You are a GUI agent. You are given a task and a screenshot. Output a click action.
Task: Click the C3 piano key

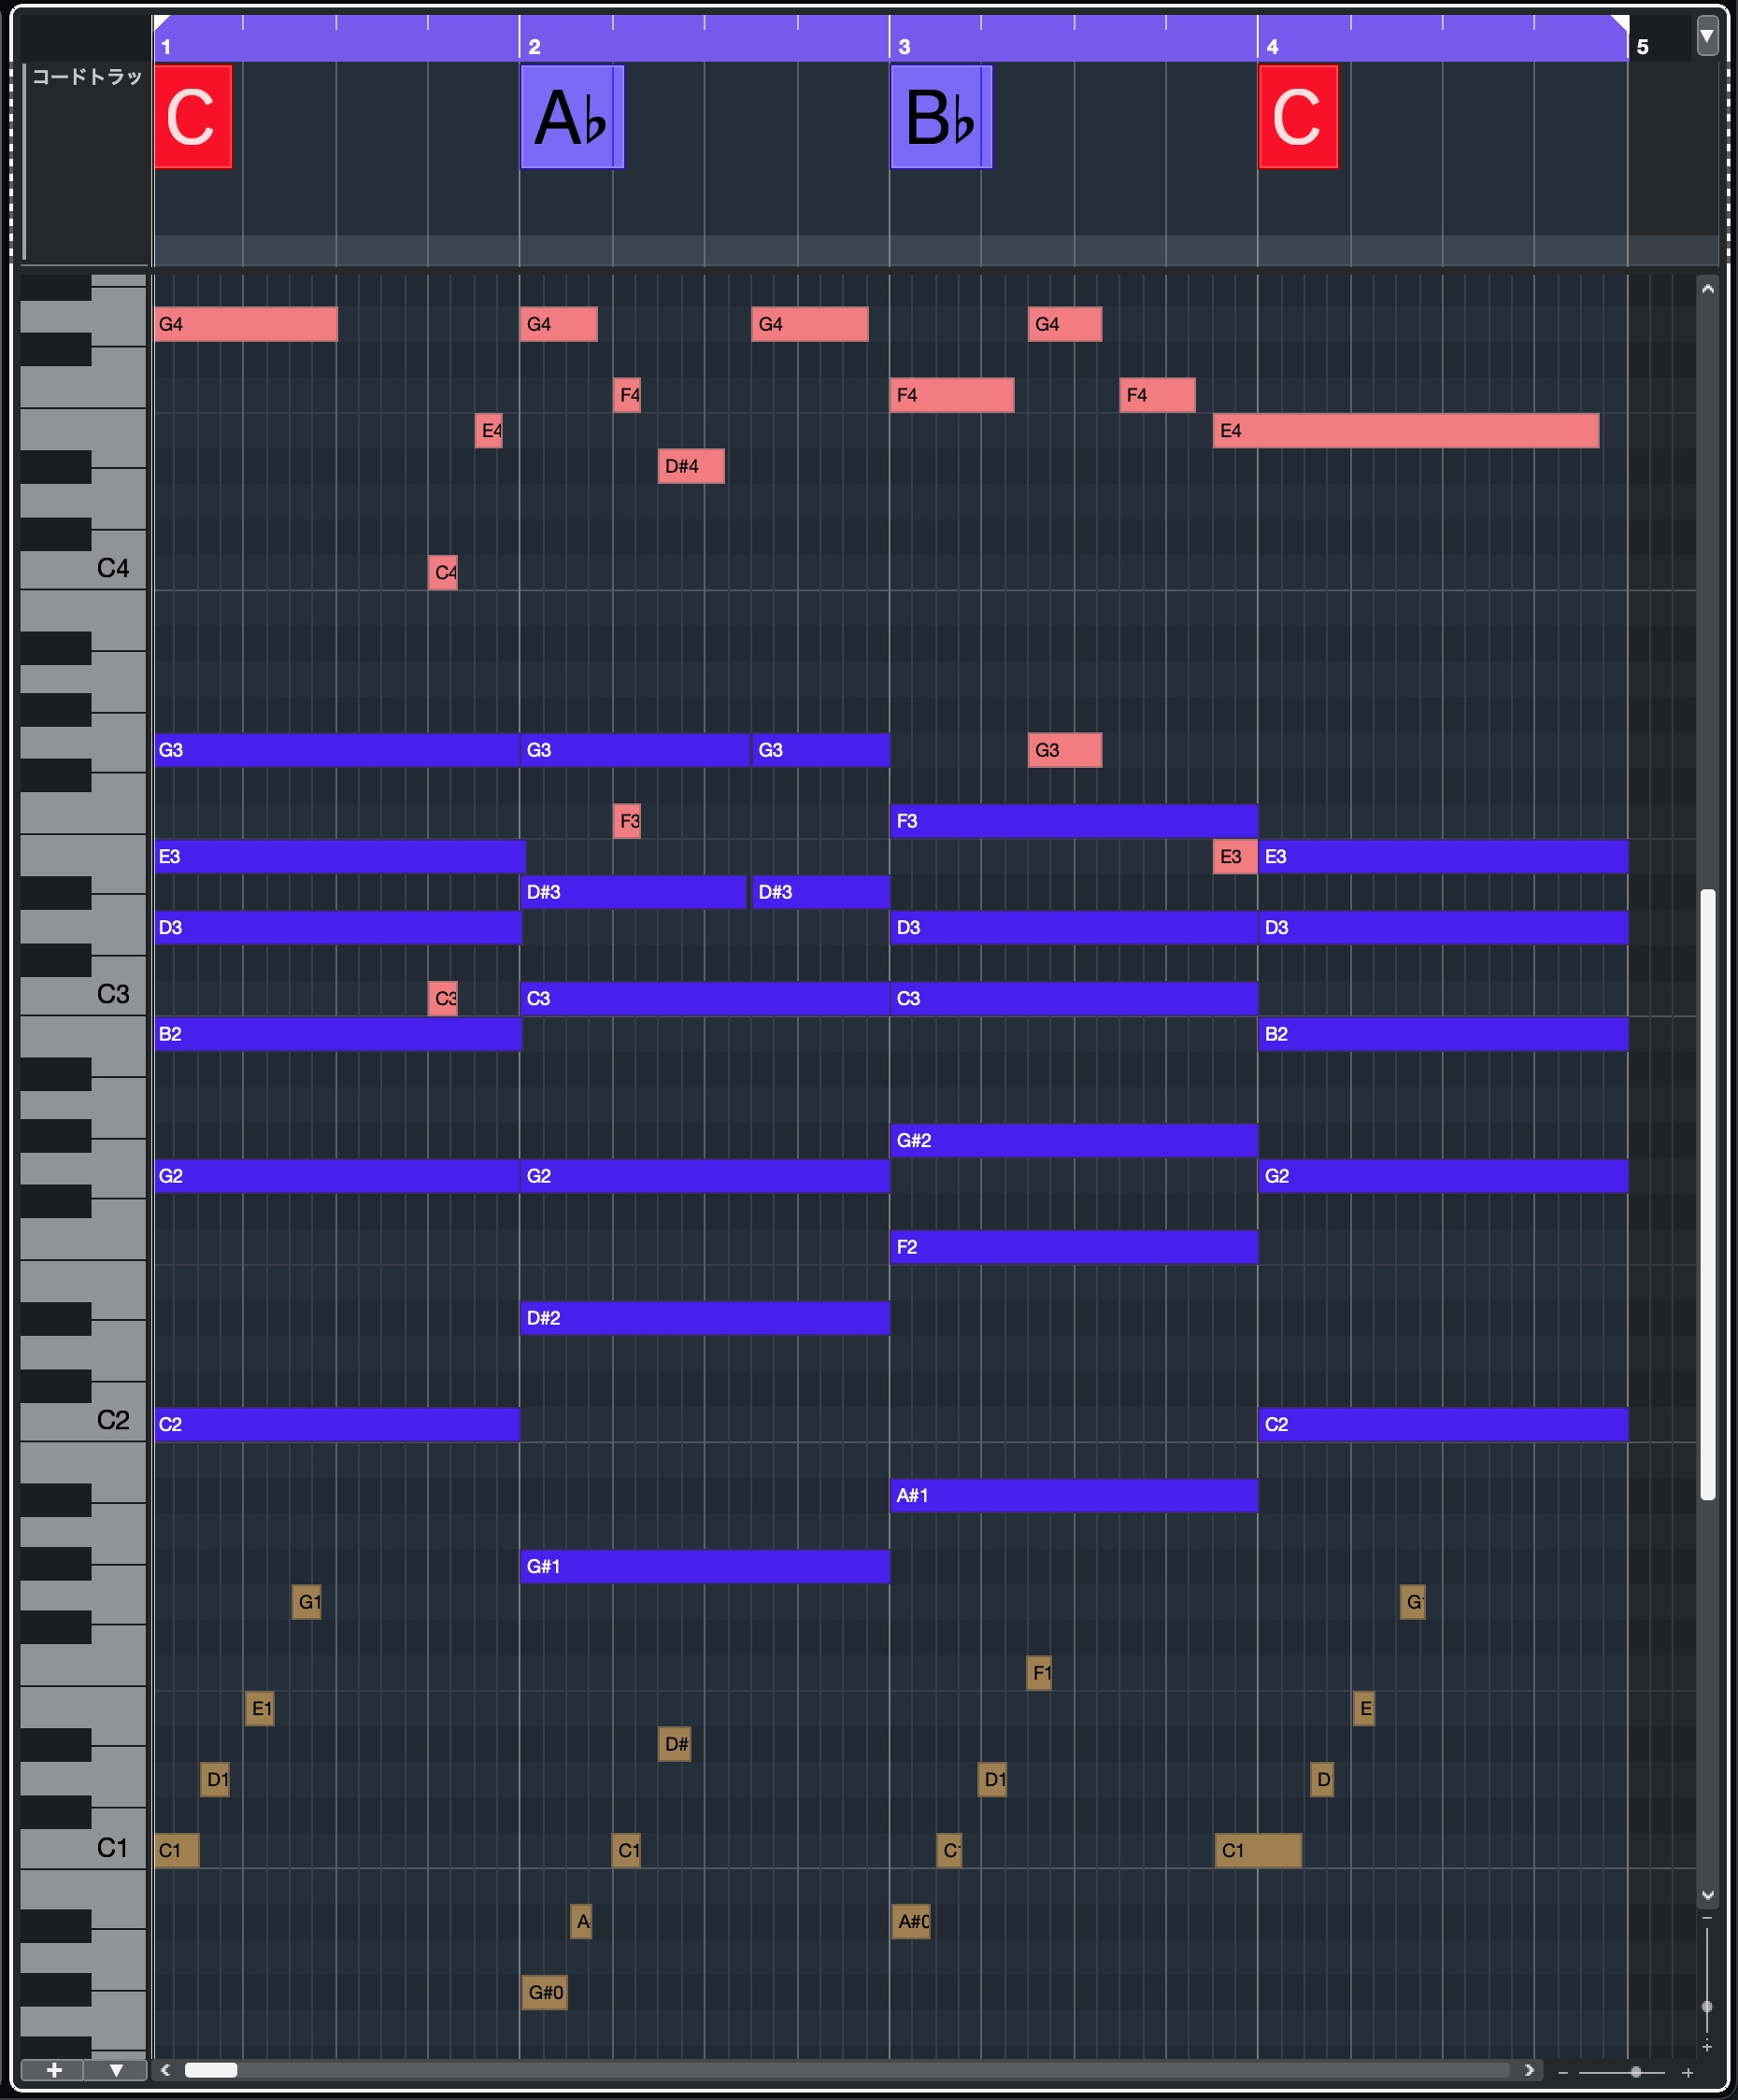click(84, 996)
